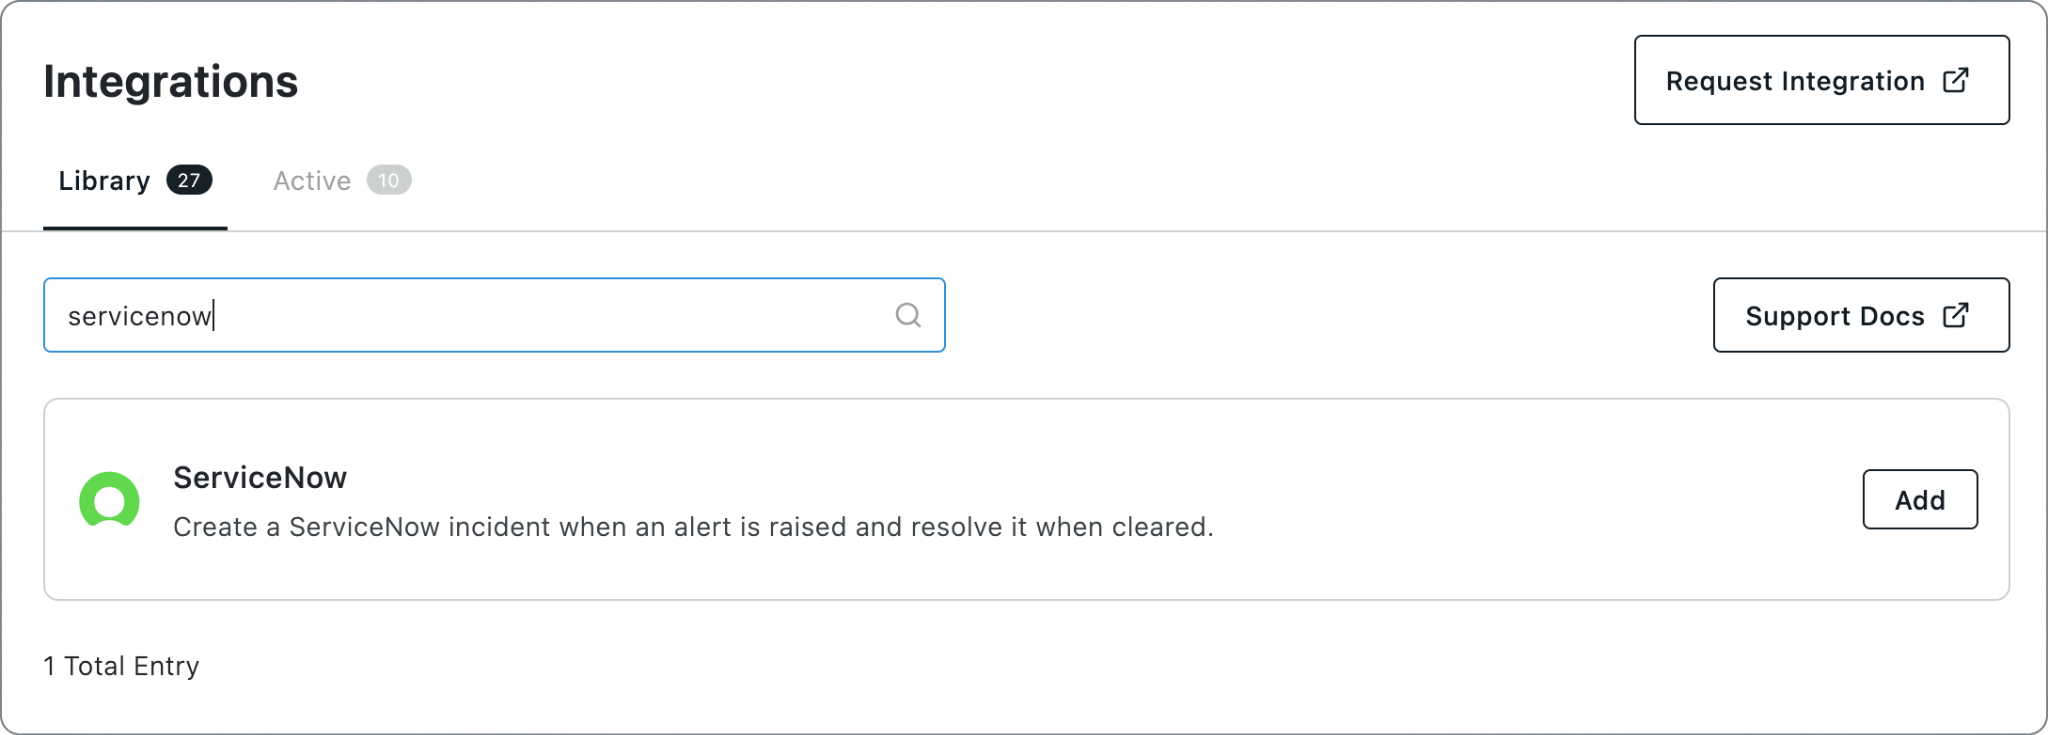The height and width of the screenshot is (735, 2048).
Task: Click the search magnifier icon
Action: pyautogui.click(x=908, y=315)
